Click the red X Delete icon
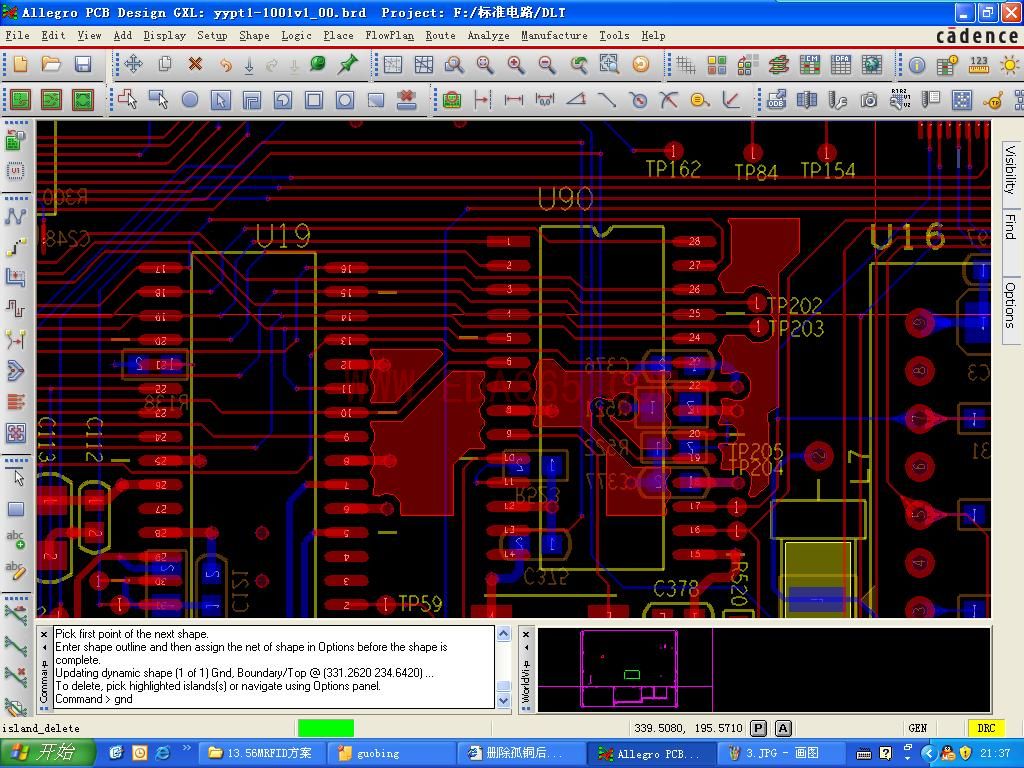This screenshot has width=1024, height=768. [195, 65]
